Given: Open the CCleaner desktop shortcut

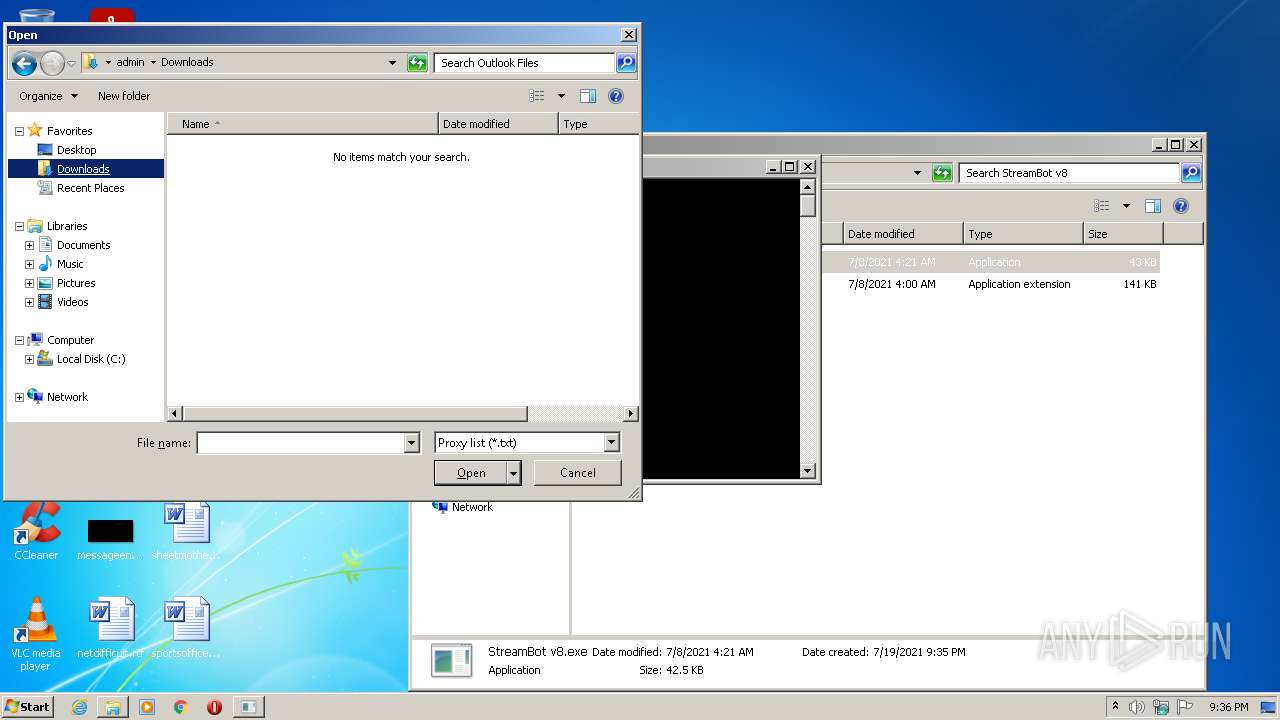Looking at the screenshot, I should (37, 530).
